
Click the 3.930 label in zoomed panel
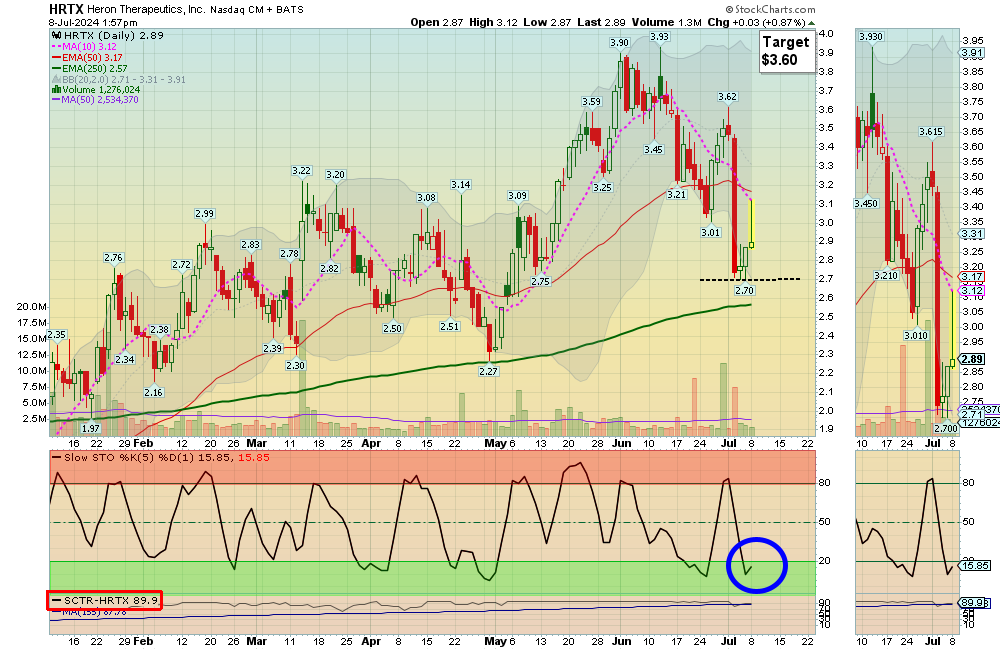pyautogui.click(x=871, y=36)
